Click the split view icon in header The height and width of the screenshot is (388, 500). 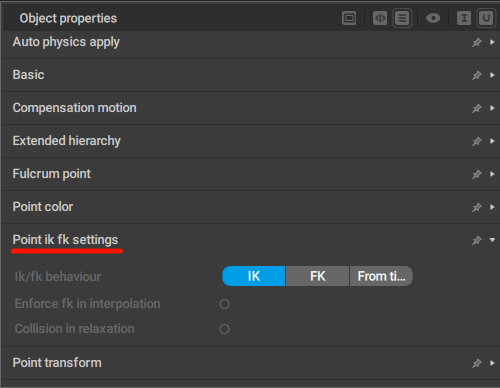(380, 18)
